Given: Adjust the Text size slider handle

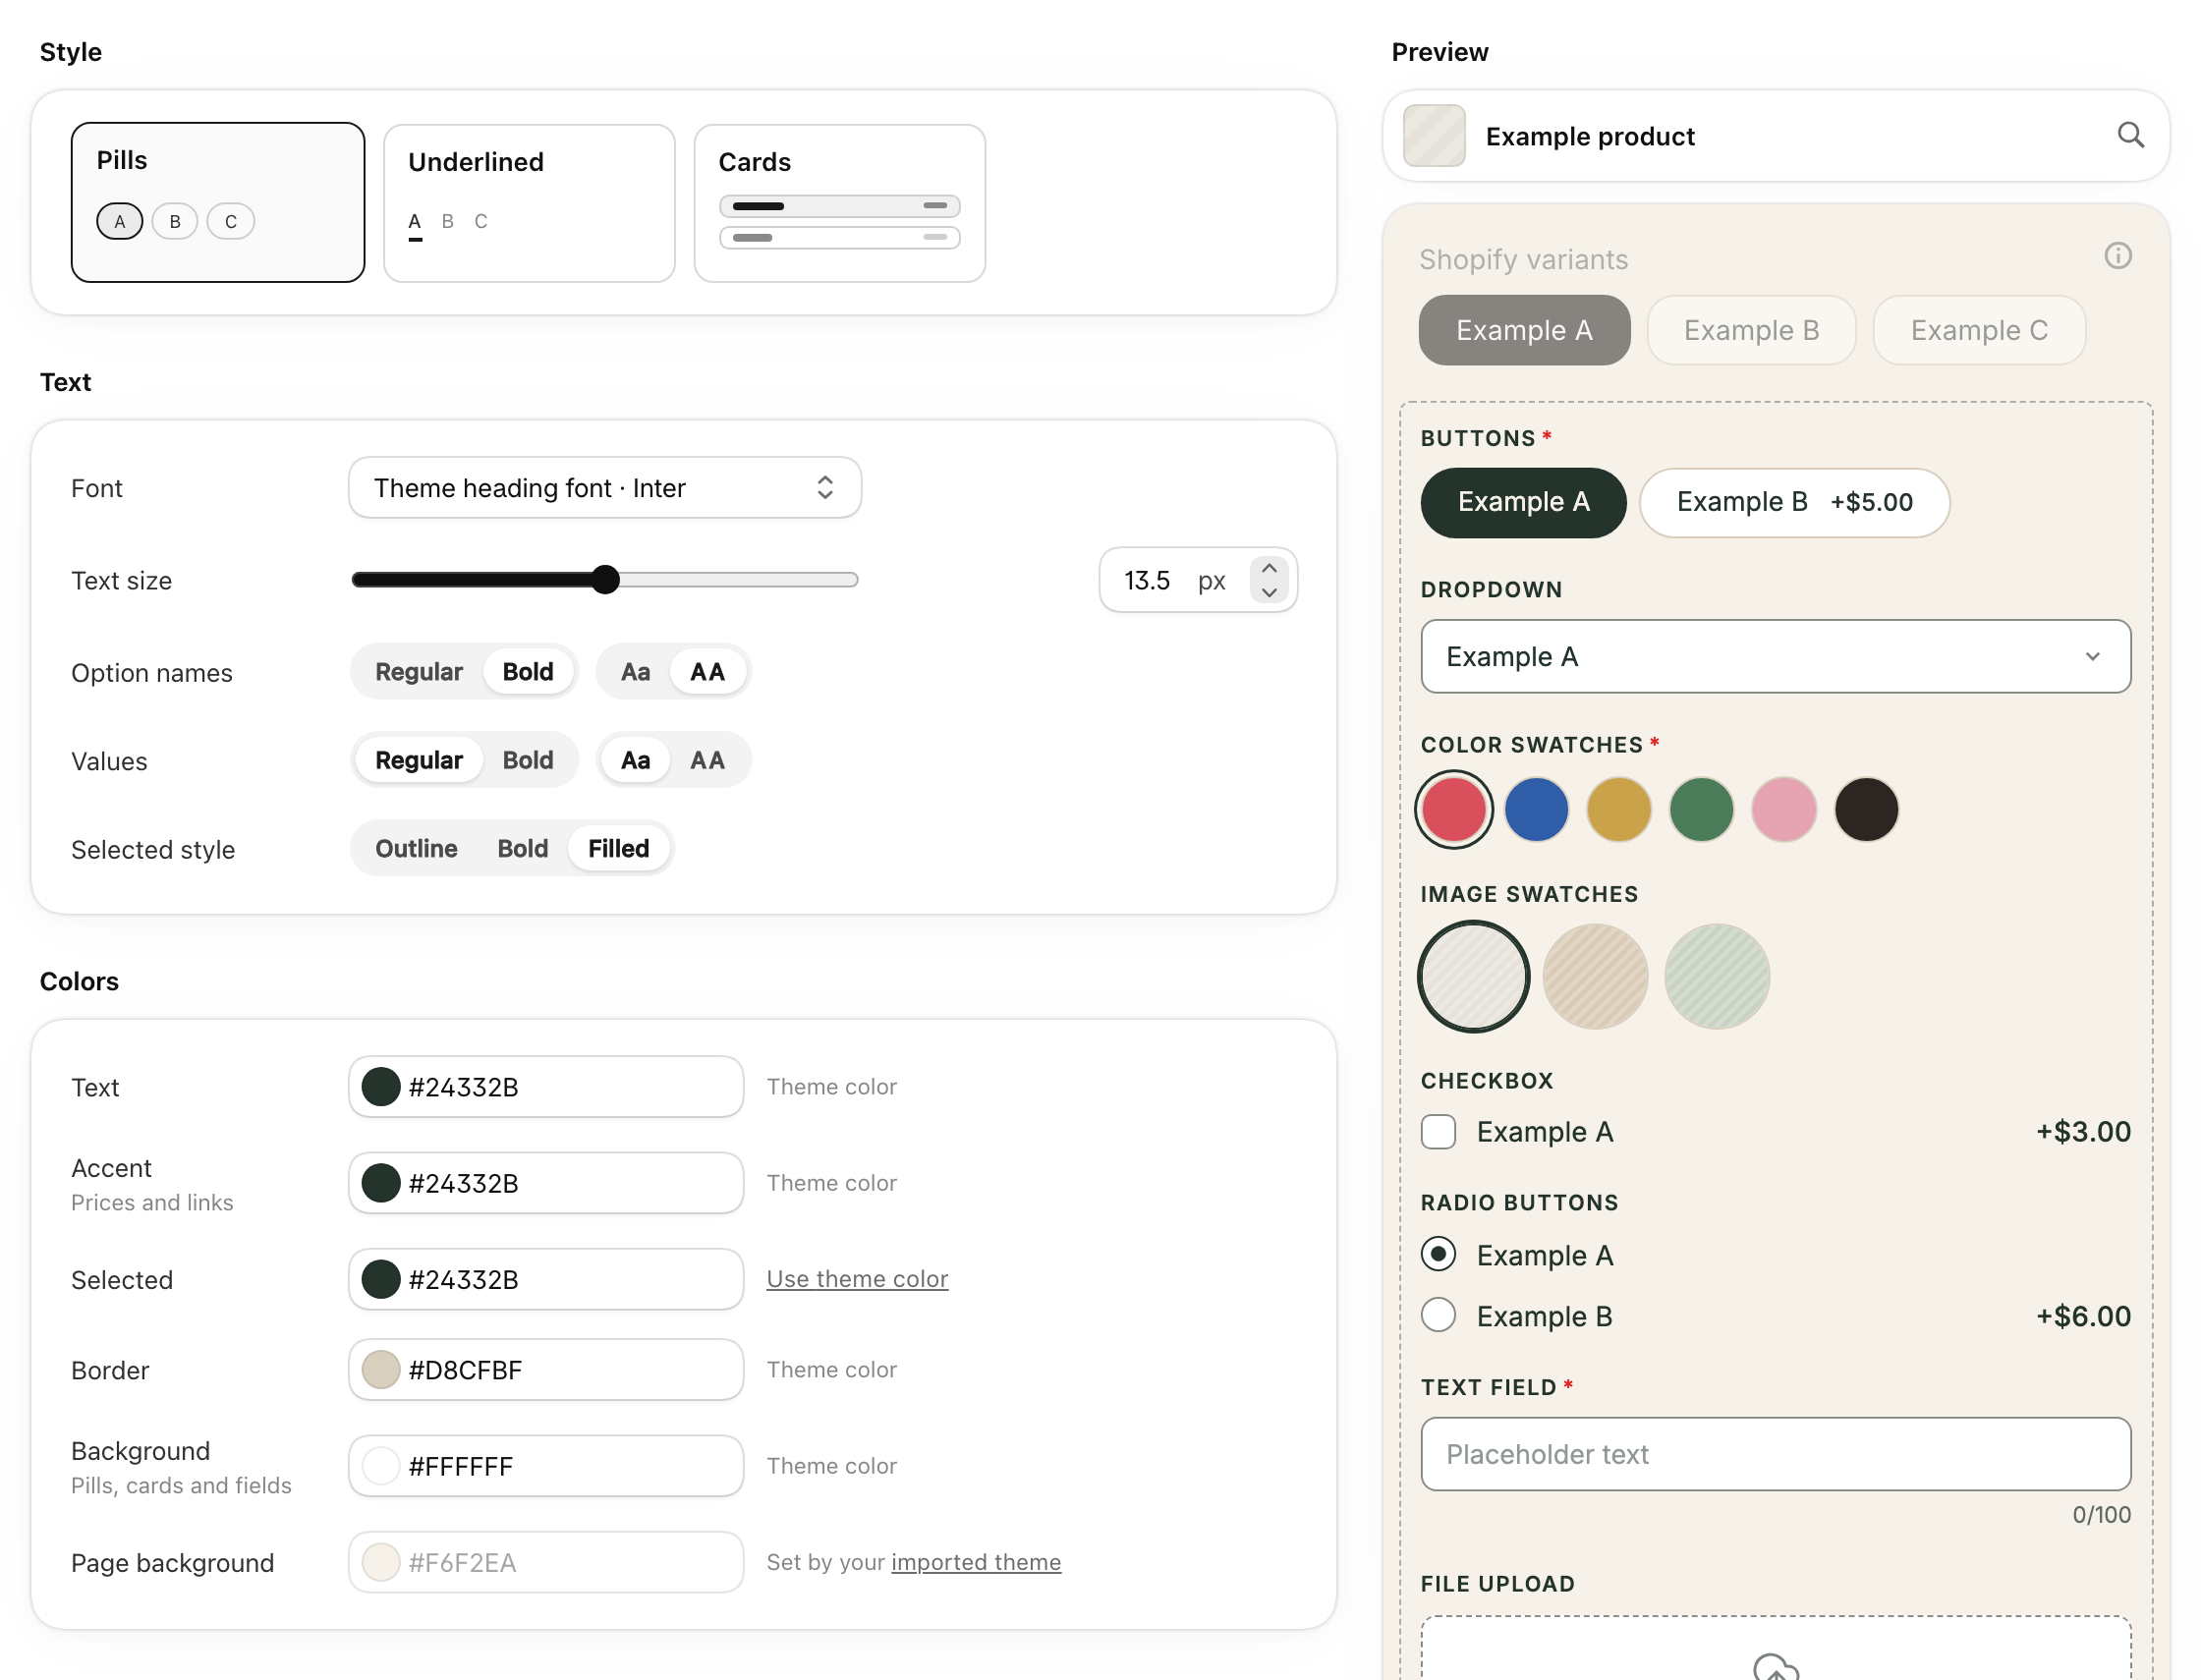Looking at the screenshot, I should click(x=604, y=580).
